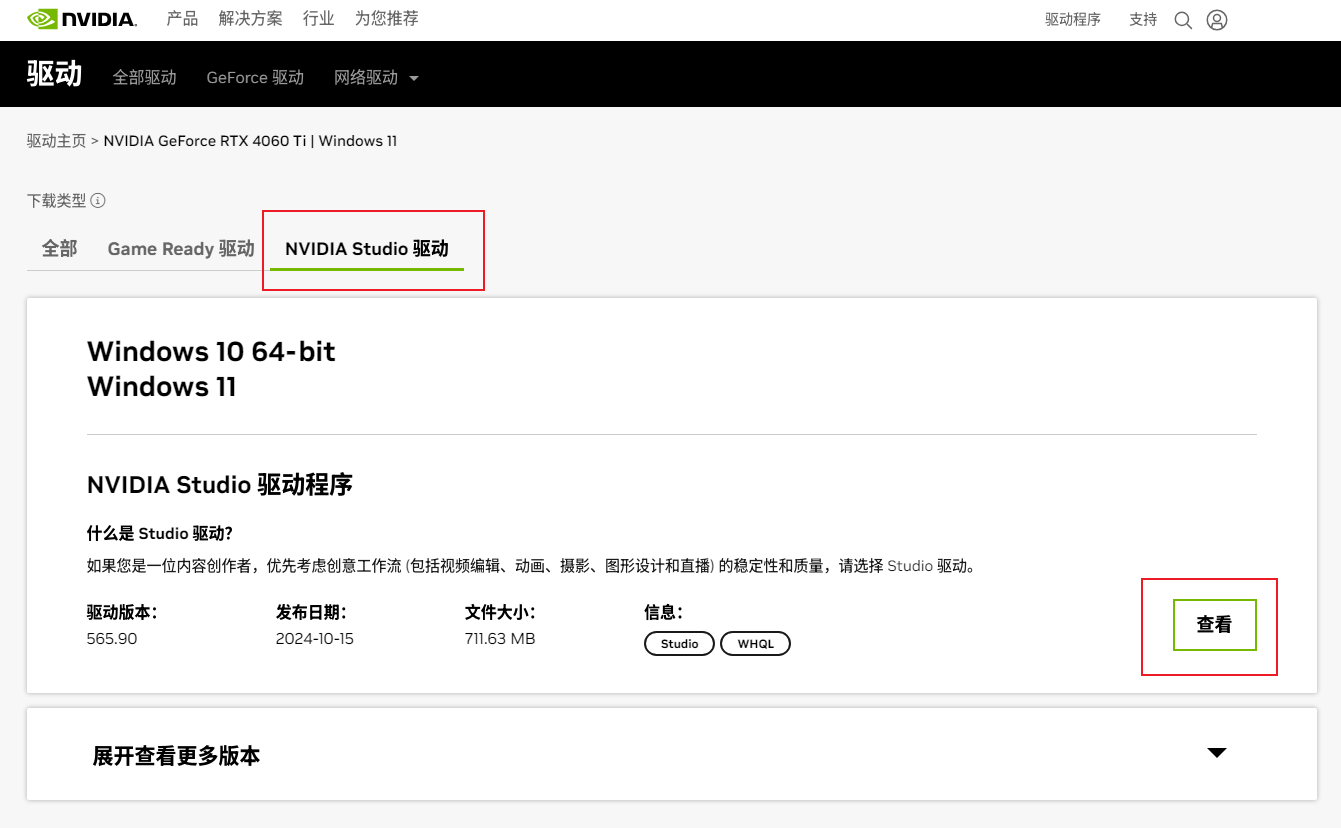This screenshot has height=828, width=1341.
Task: Click the 查看 button
Action: tap(1214, 625)
